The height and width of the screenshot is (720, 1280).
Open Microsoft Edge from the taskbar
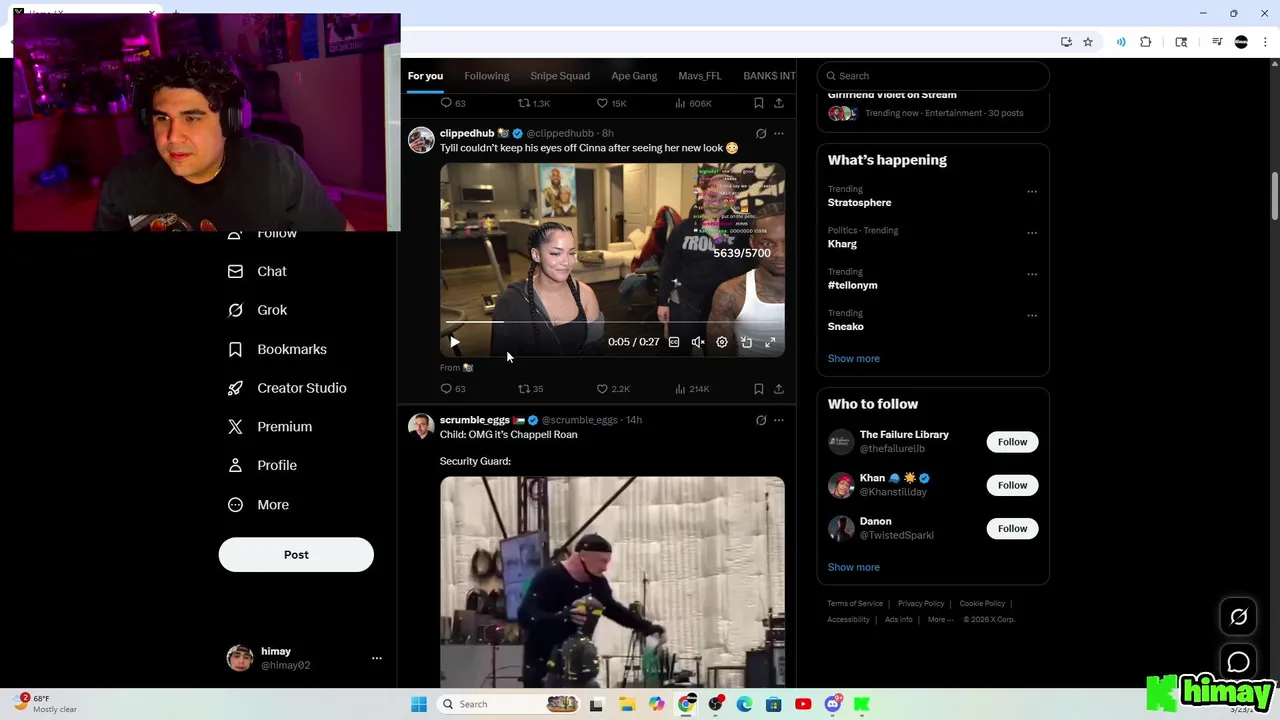(x=745, y=704)
